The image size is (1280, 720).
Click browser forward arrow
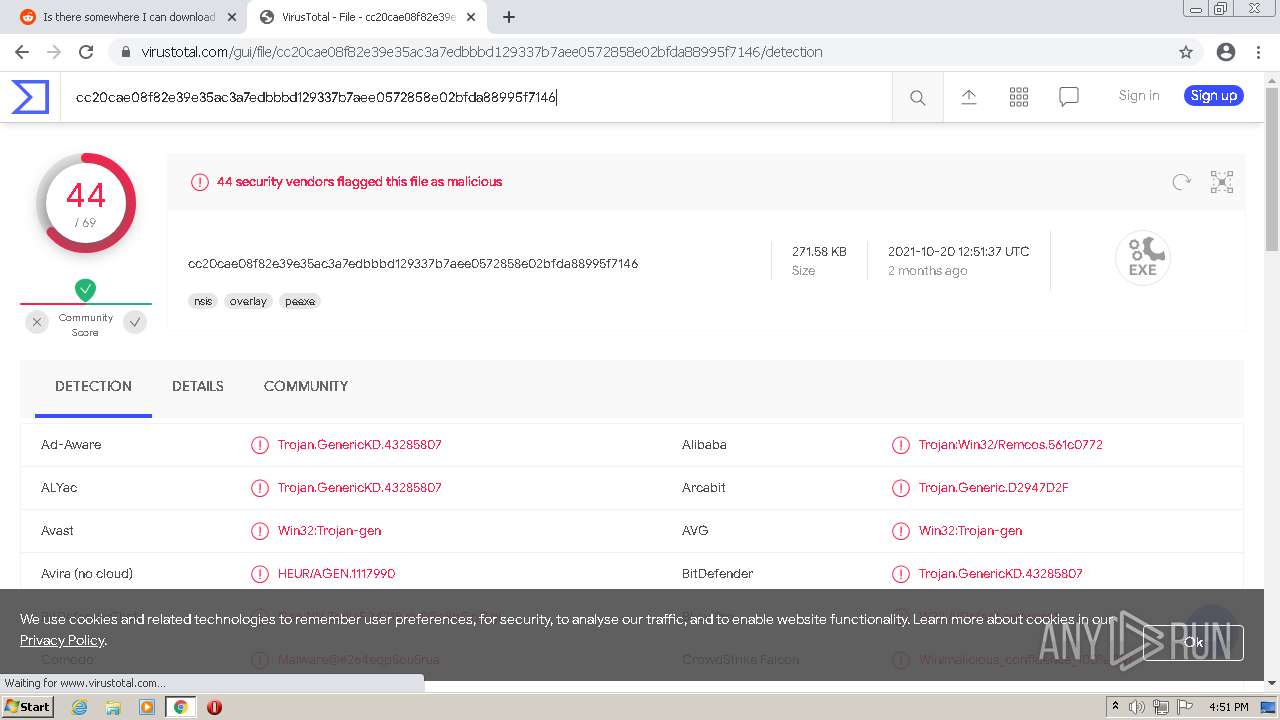[54, 52]
